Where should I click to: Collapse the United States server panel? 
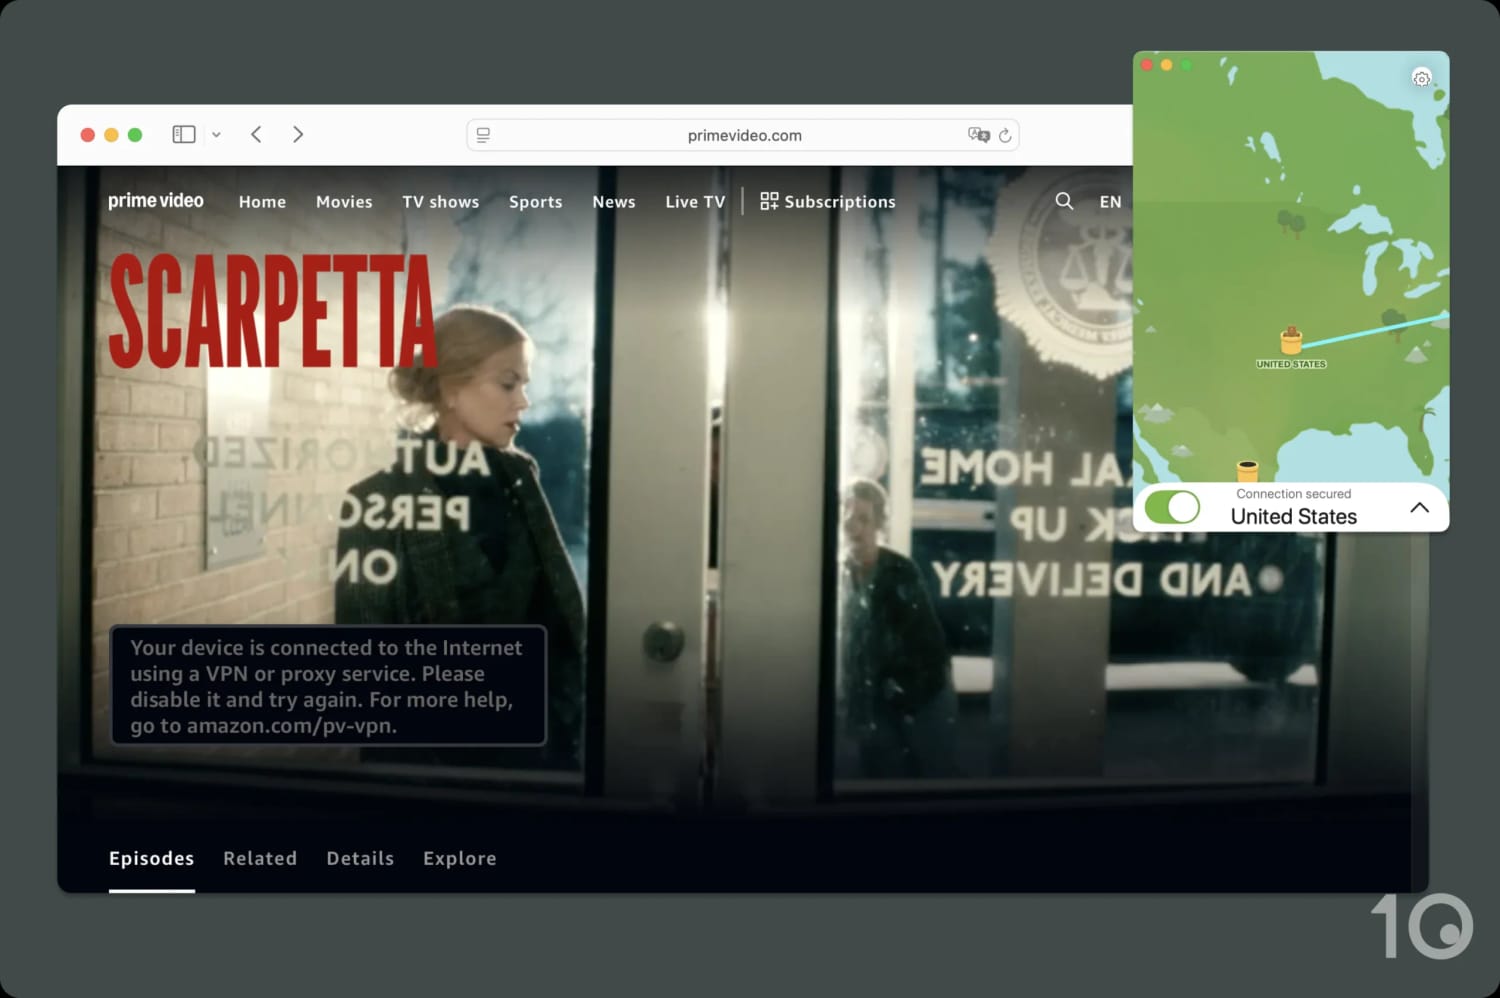[1420, 507]
